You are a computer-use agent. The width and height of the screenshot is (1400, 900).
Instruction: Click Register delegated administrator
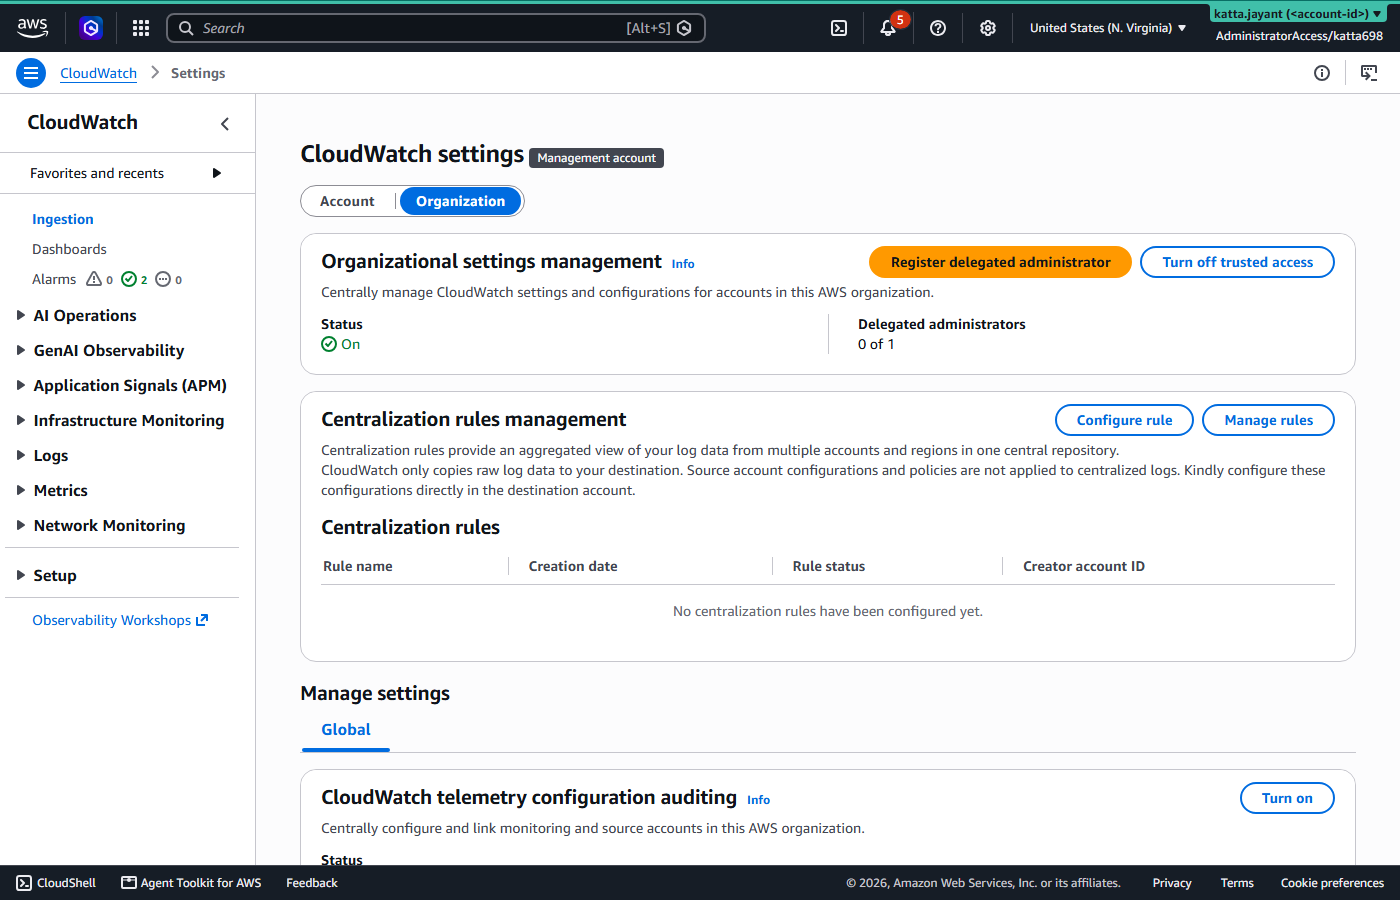coord(1000,262)
